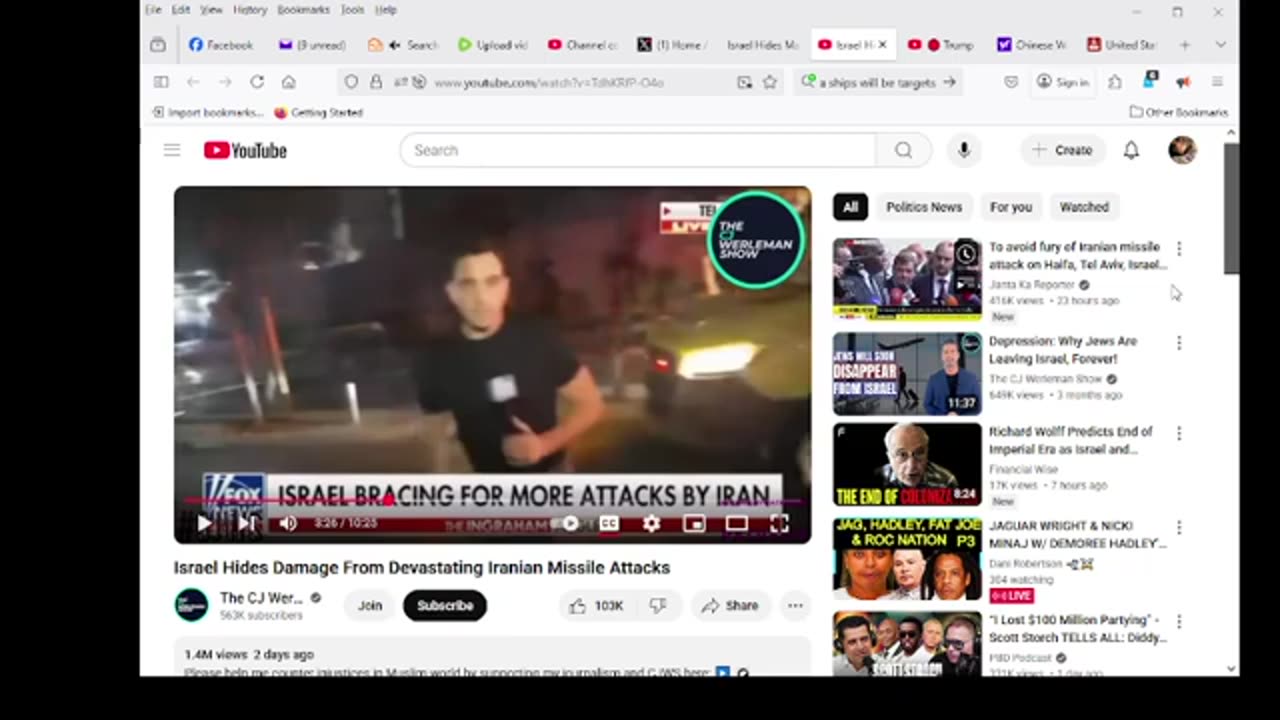Select the Politics News filter chip
Screen dimensions: 1280x720
(924, 207)
